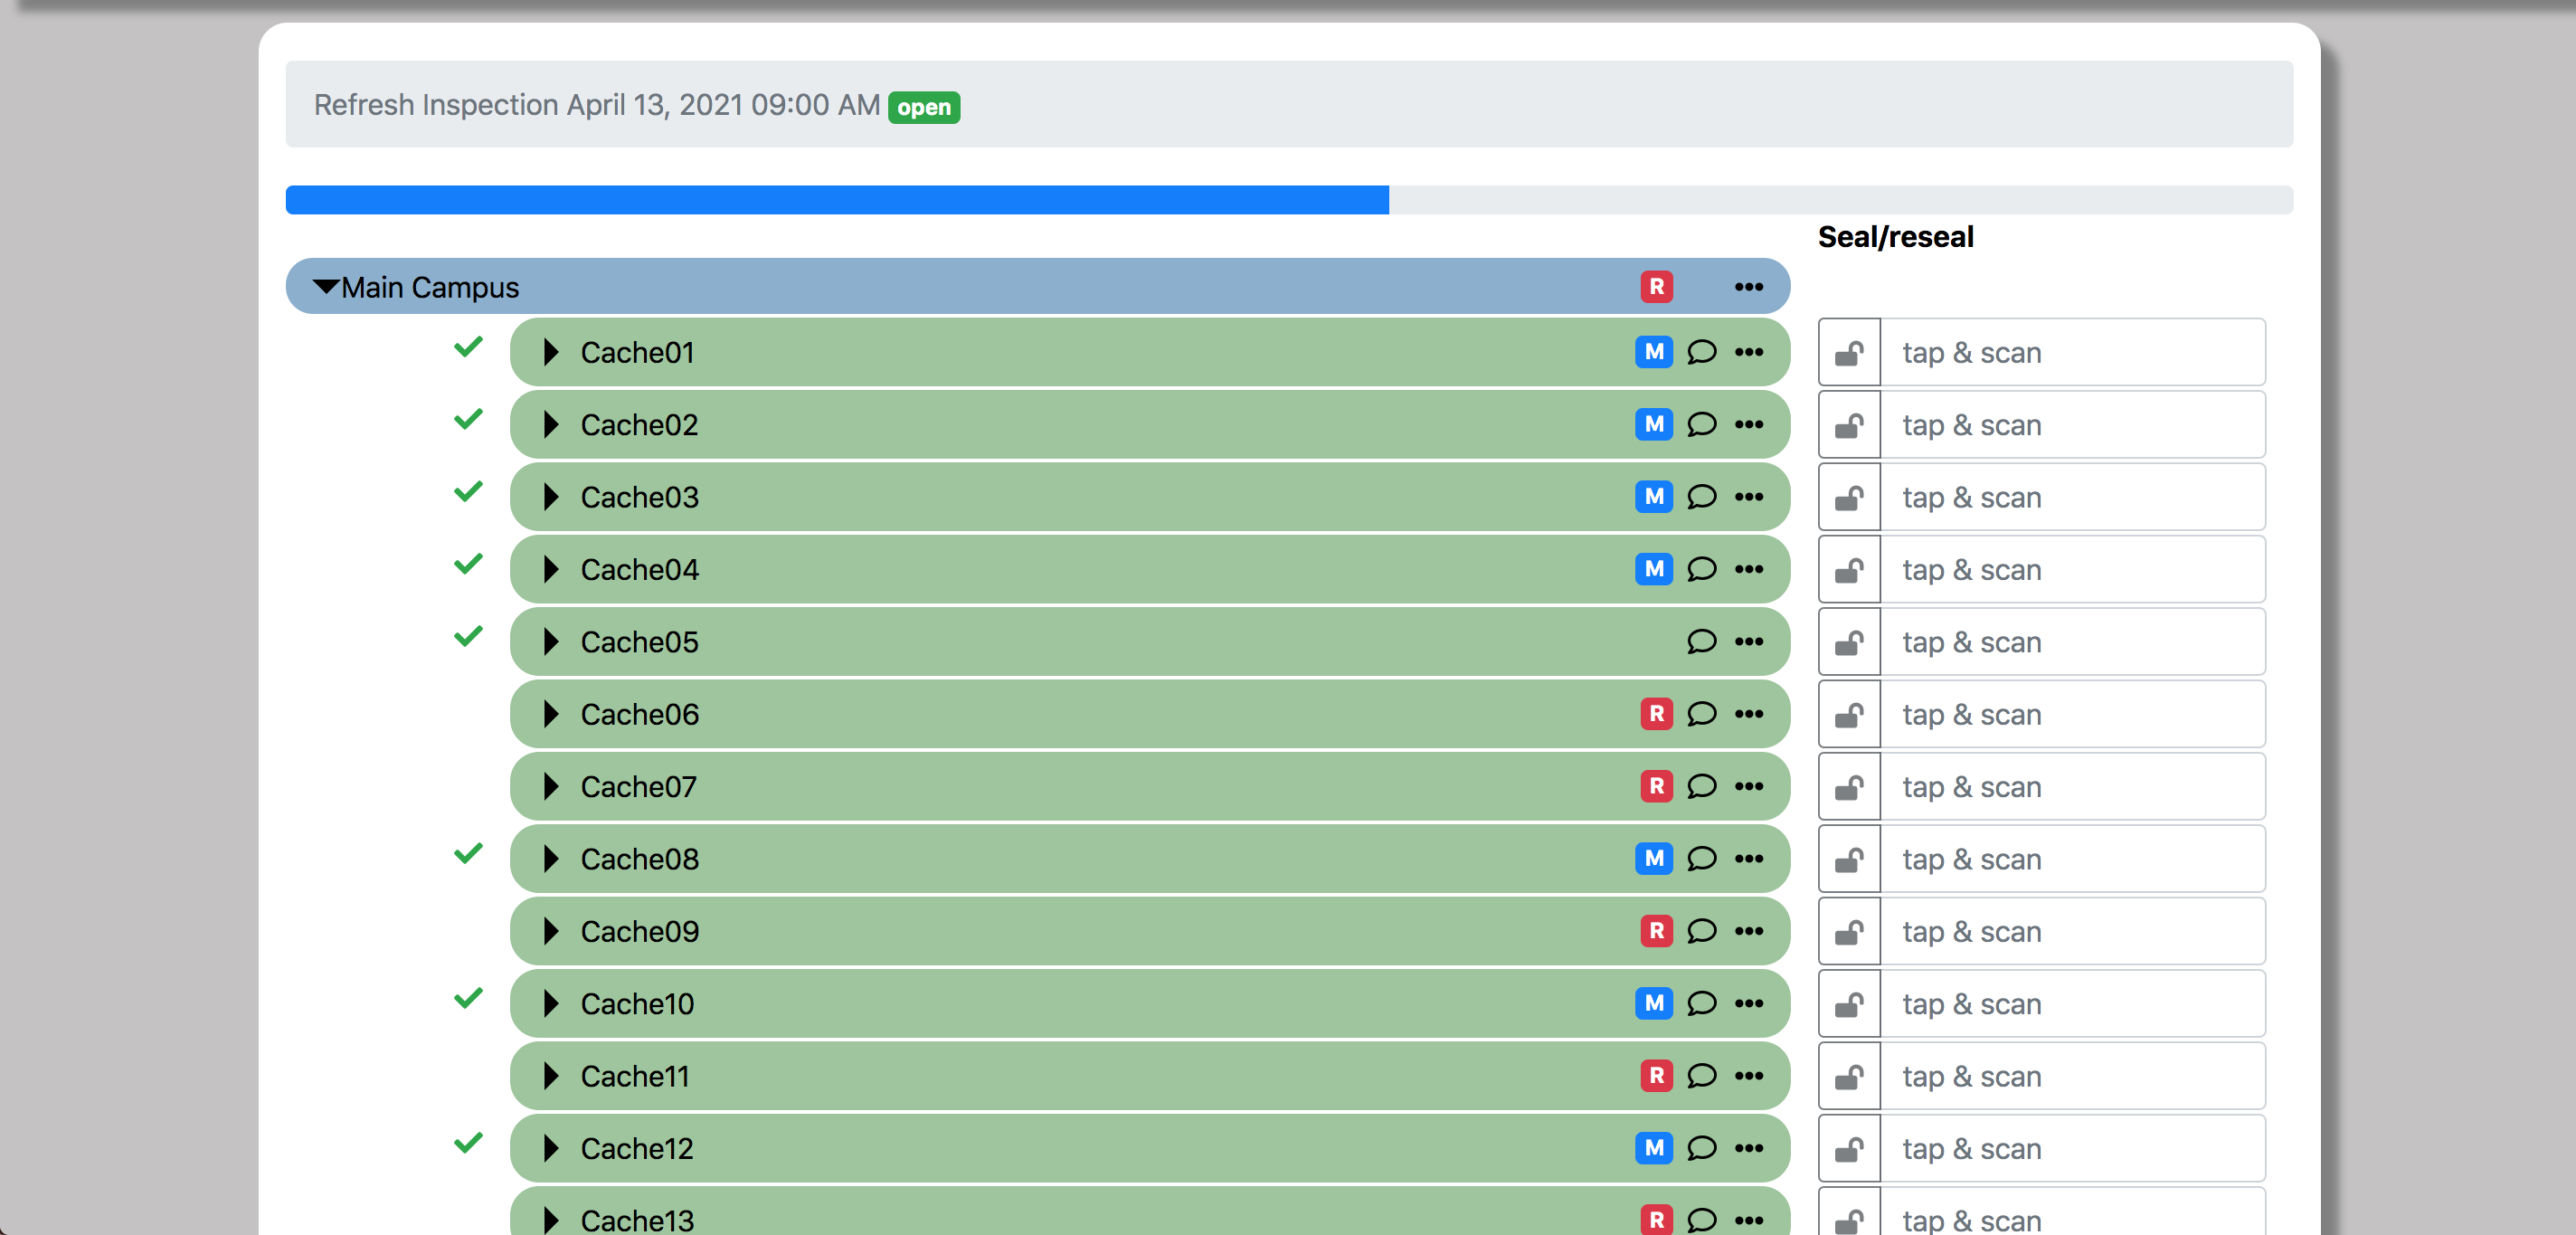Click the green checkmark next to Cache05
Image resolution: width=2576 pixels, height=1235 pixels.
click(468, 637)
